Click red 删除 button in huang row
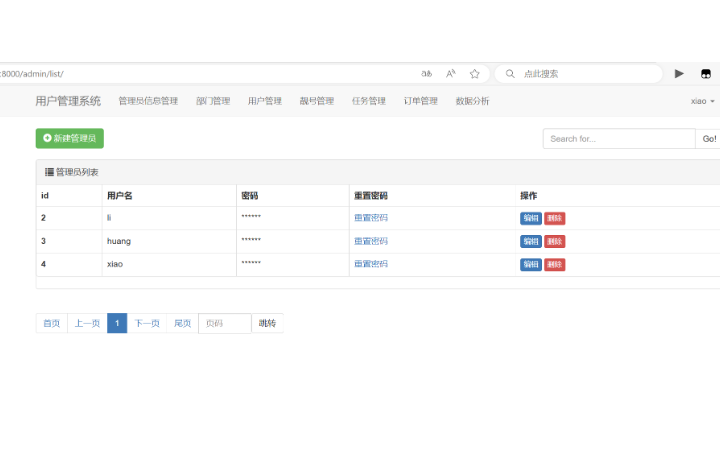This screenshot has width=720, height=450. point(555,241)
